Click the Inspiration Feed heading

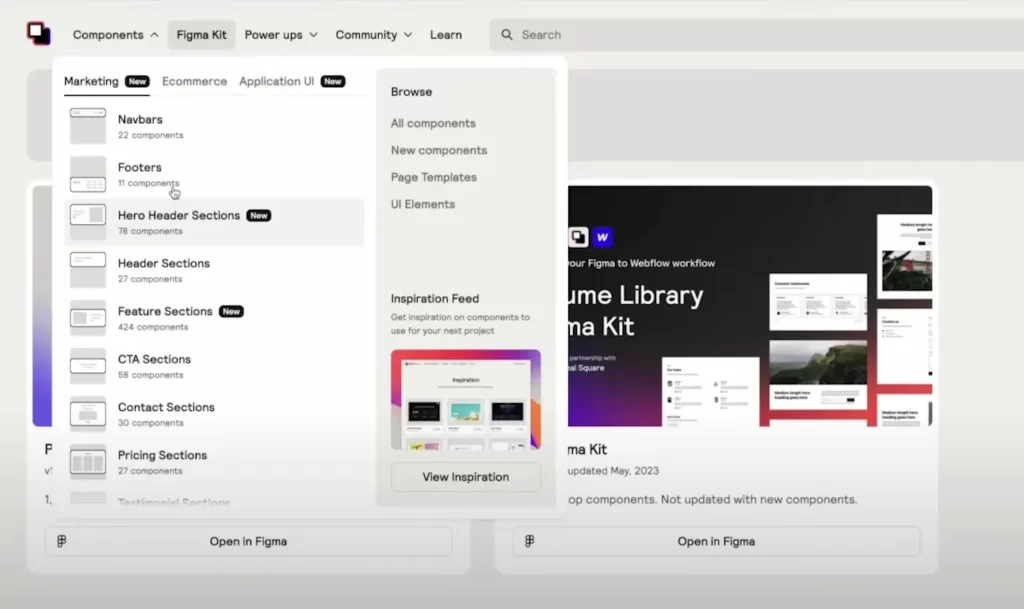435,298
